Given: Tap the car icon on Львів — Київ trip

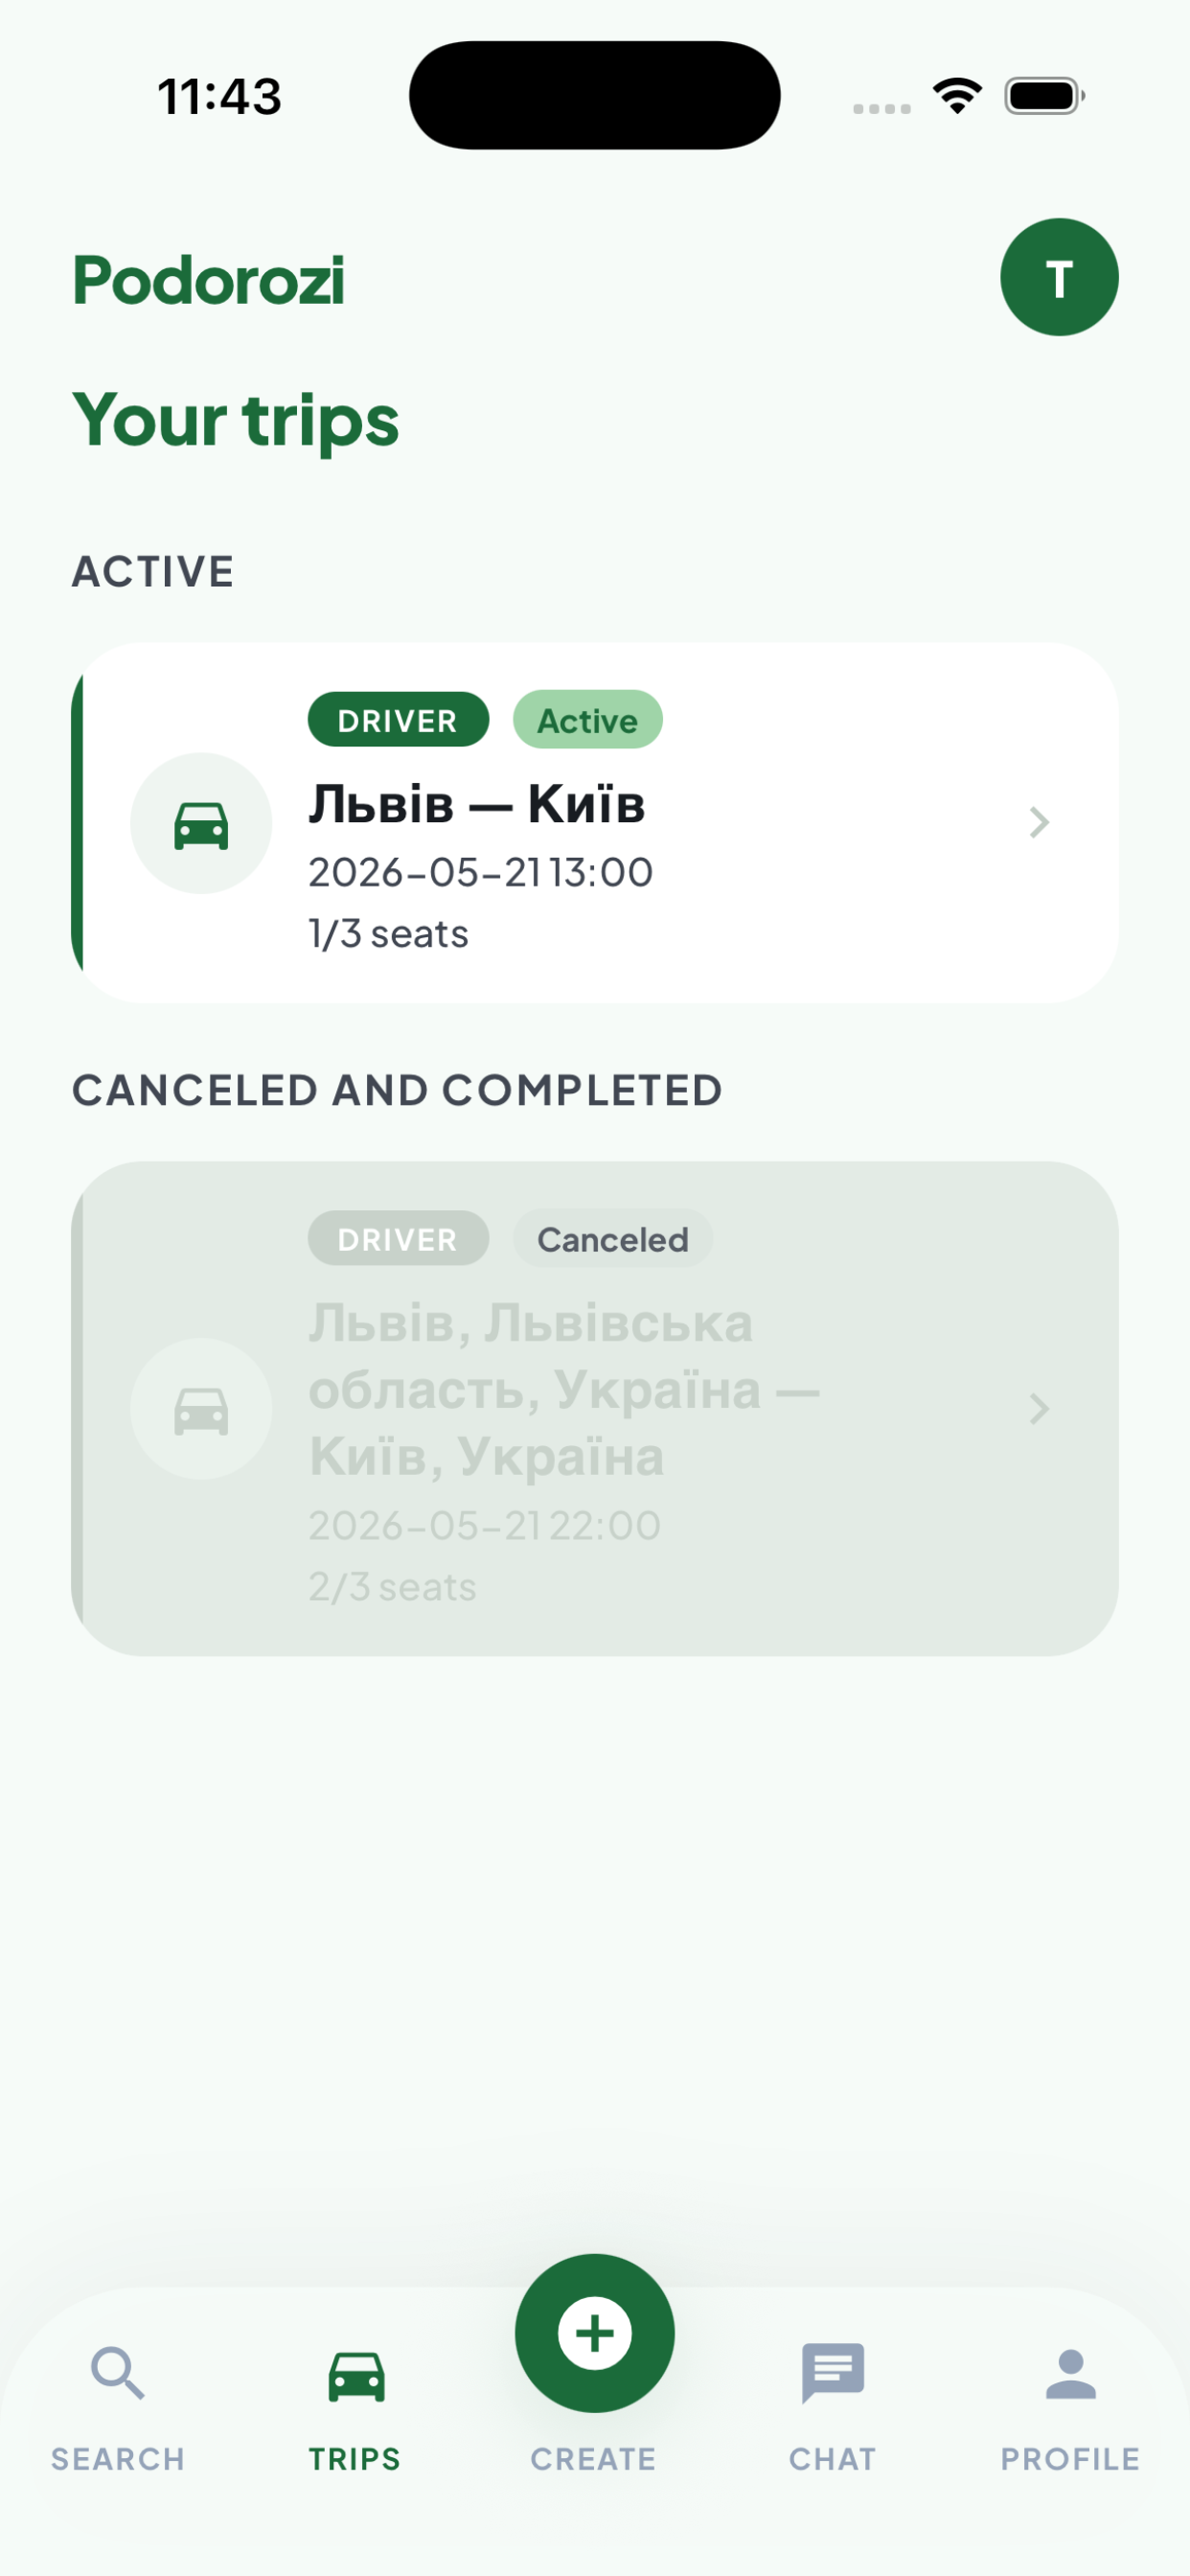Looking at the screenshot, I should click(201, 823).
